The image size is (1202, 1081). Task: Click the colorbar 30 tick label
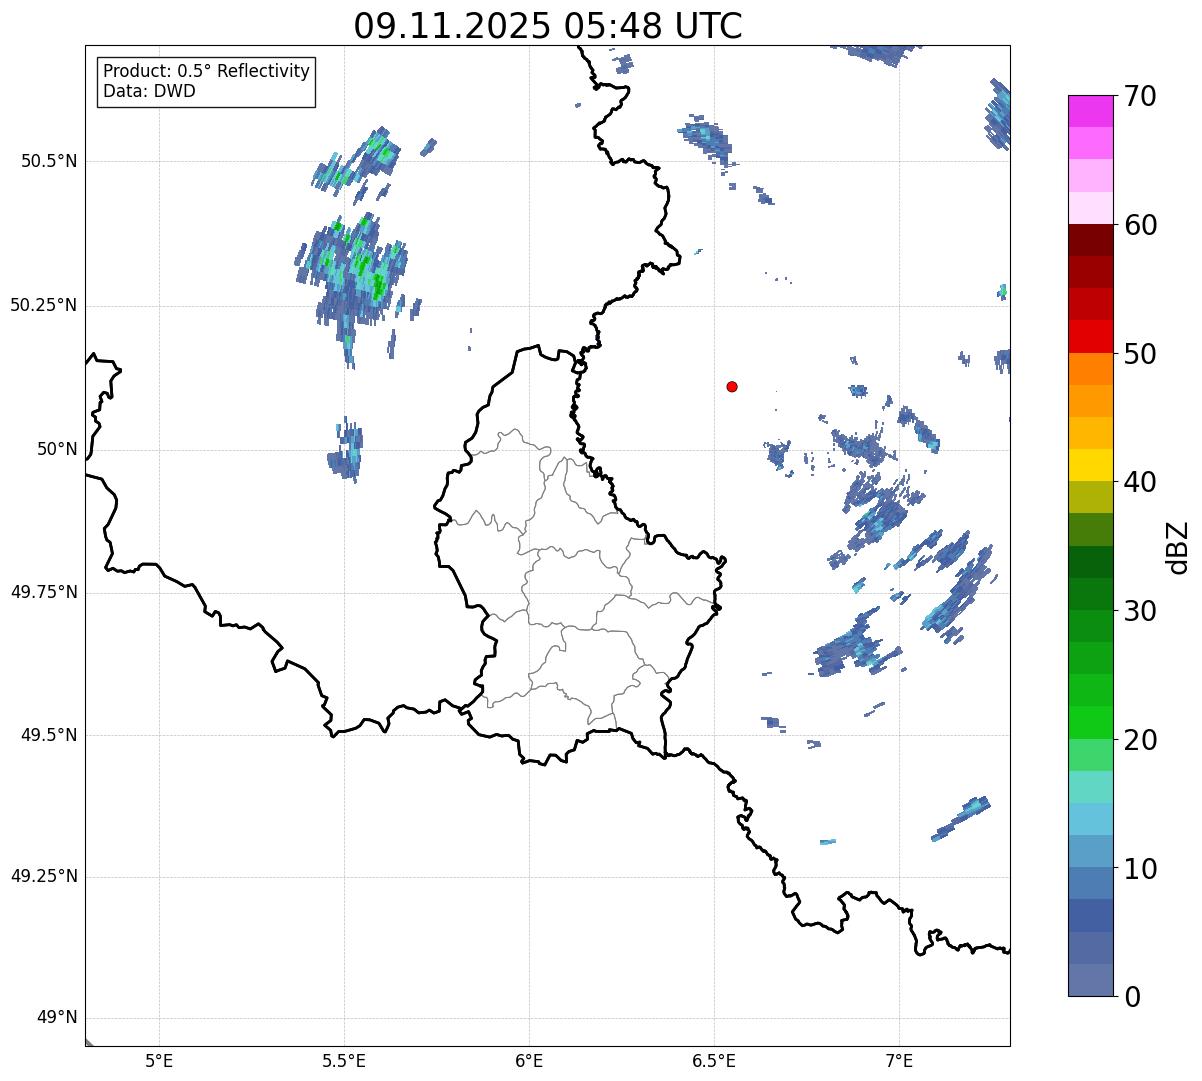[1140, 611]
